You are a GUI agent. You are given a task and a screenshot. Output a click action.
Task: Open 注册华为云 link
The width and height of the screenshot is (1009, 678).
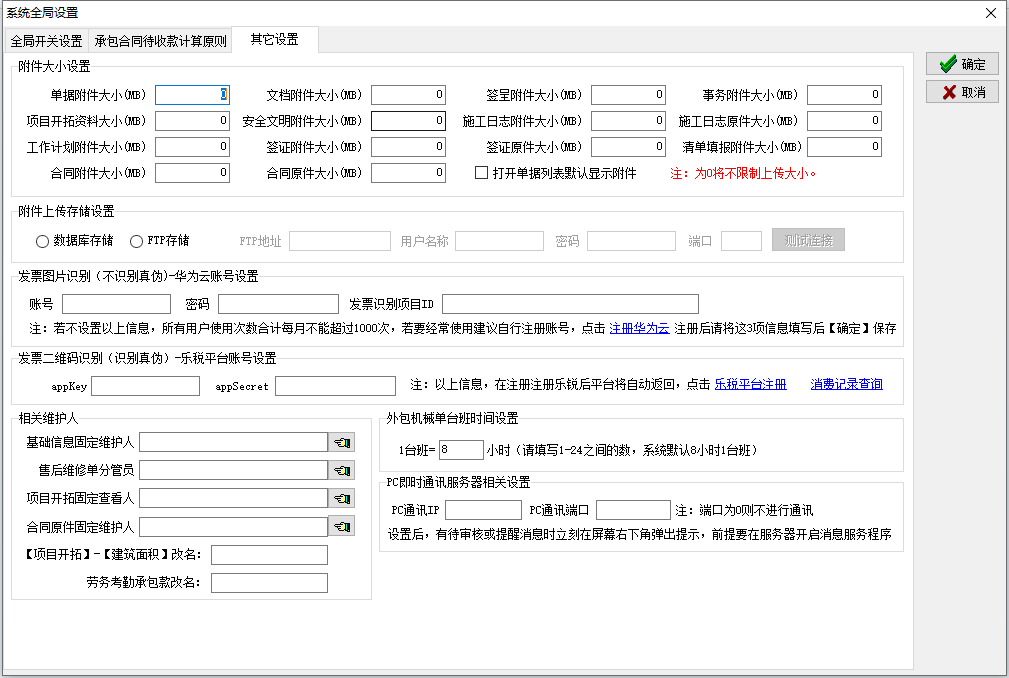pyautogui.click(x=639, y=328)
